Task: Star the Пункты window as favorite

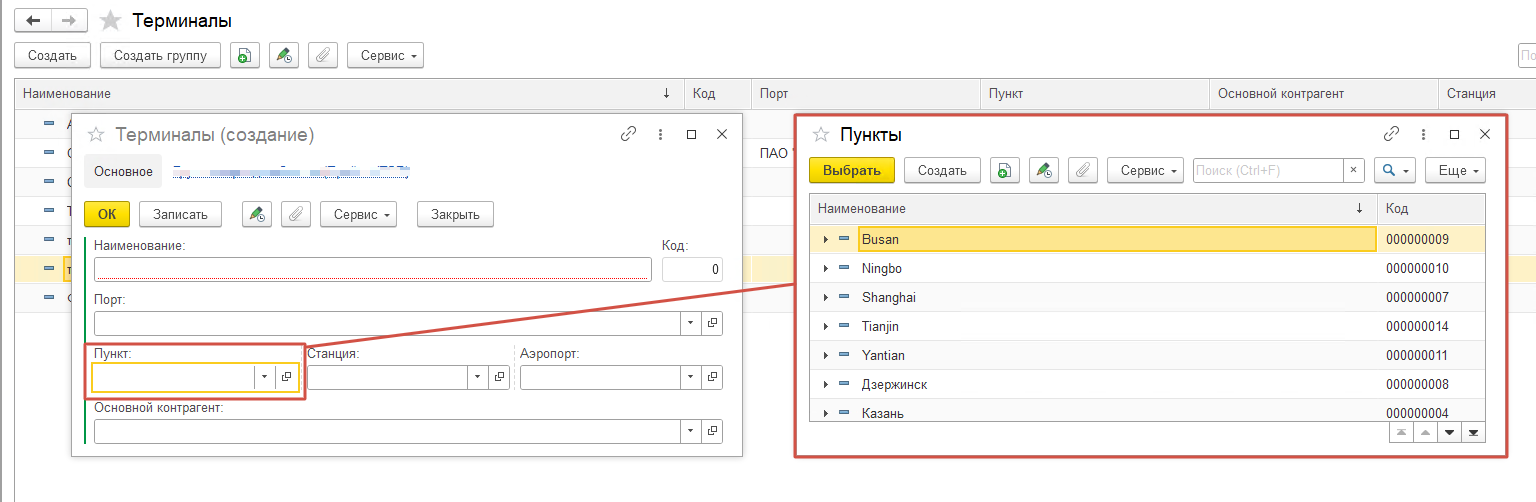Action: point(821,134)
